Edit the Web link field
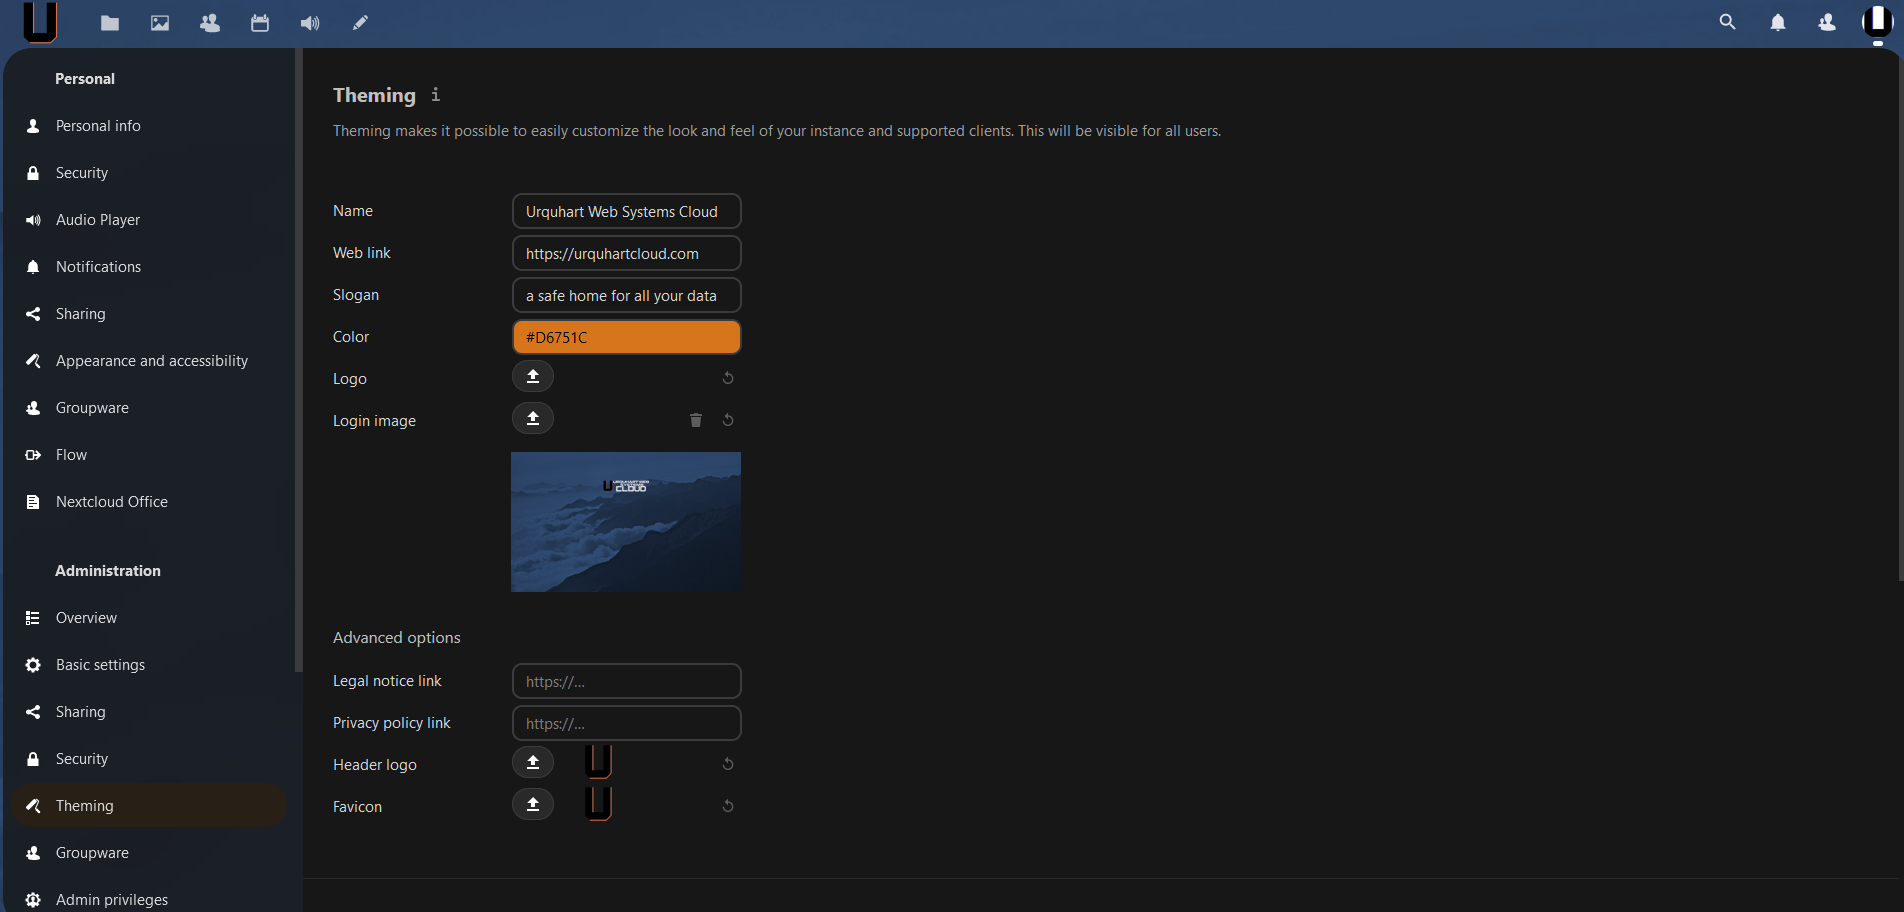Image resolution: width=1904 pixels, height=912 pixels. click(627, 253)
